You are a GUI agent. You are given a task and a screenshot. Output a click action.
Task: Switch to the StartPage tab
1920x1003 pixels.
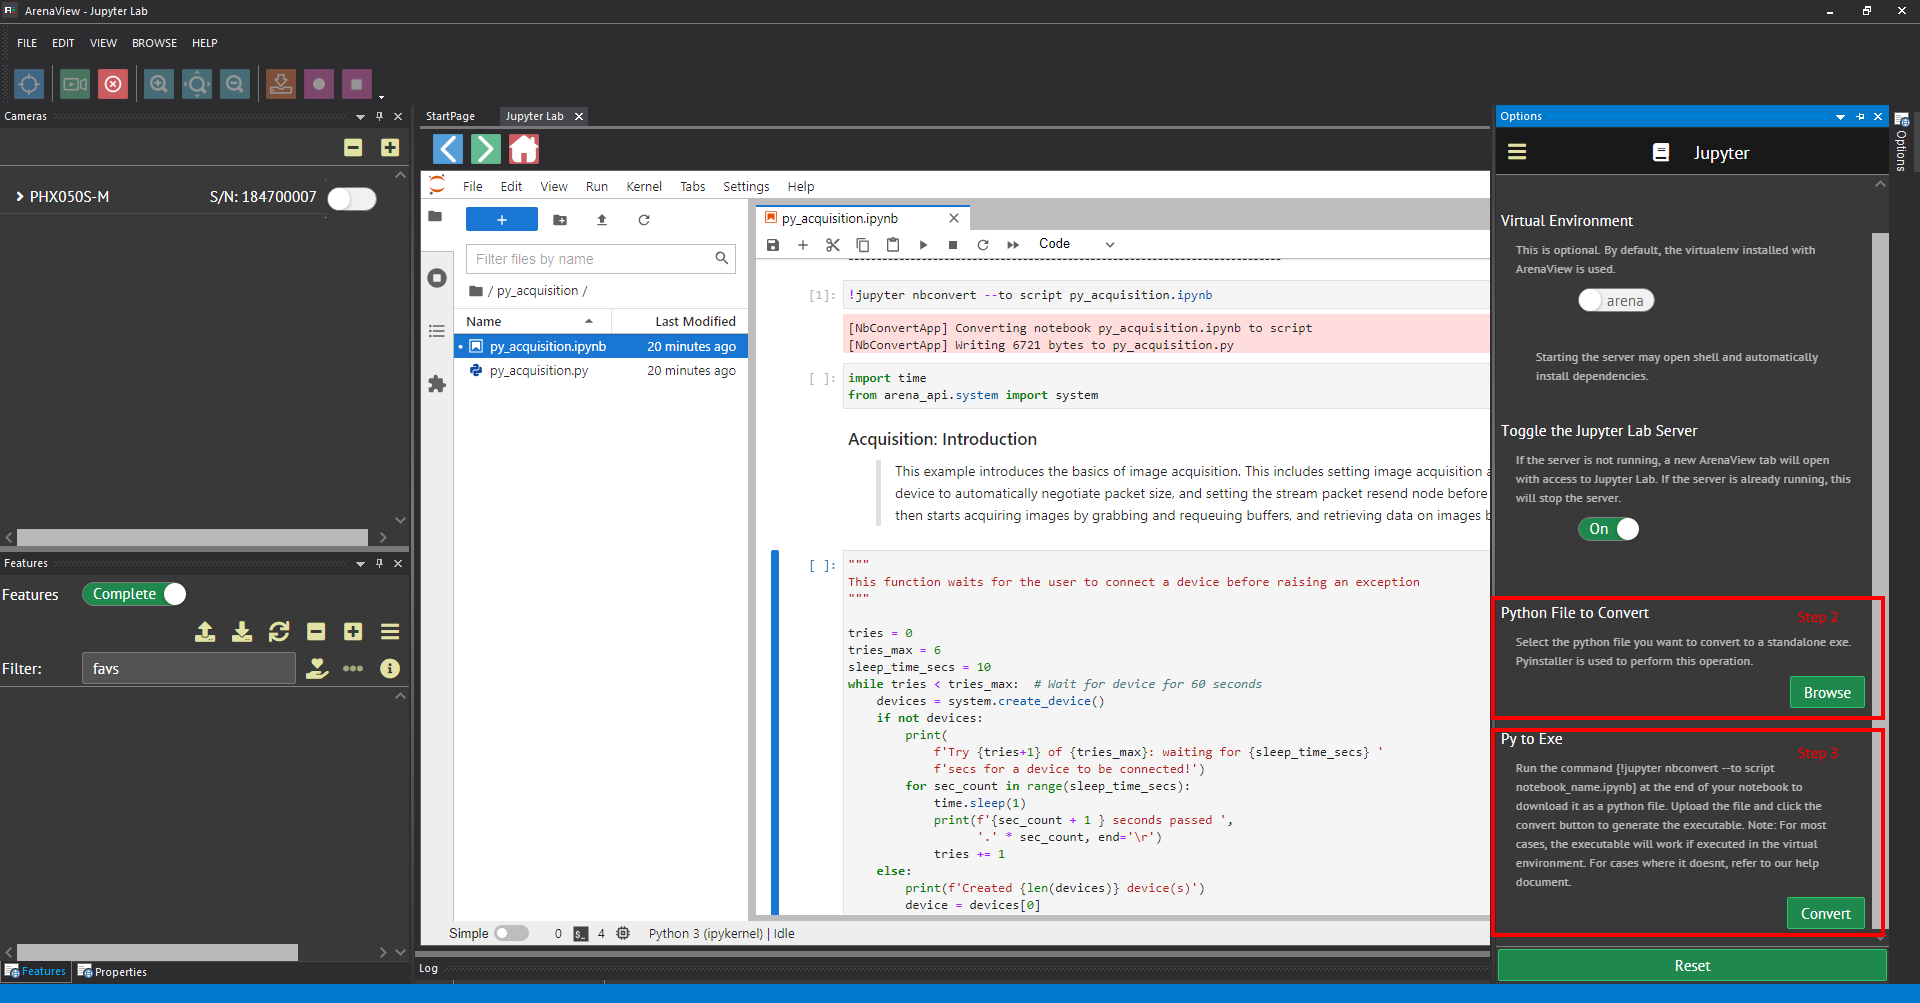click(450, 116)
